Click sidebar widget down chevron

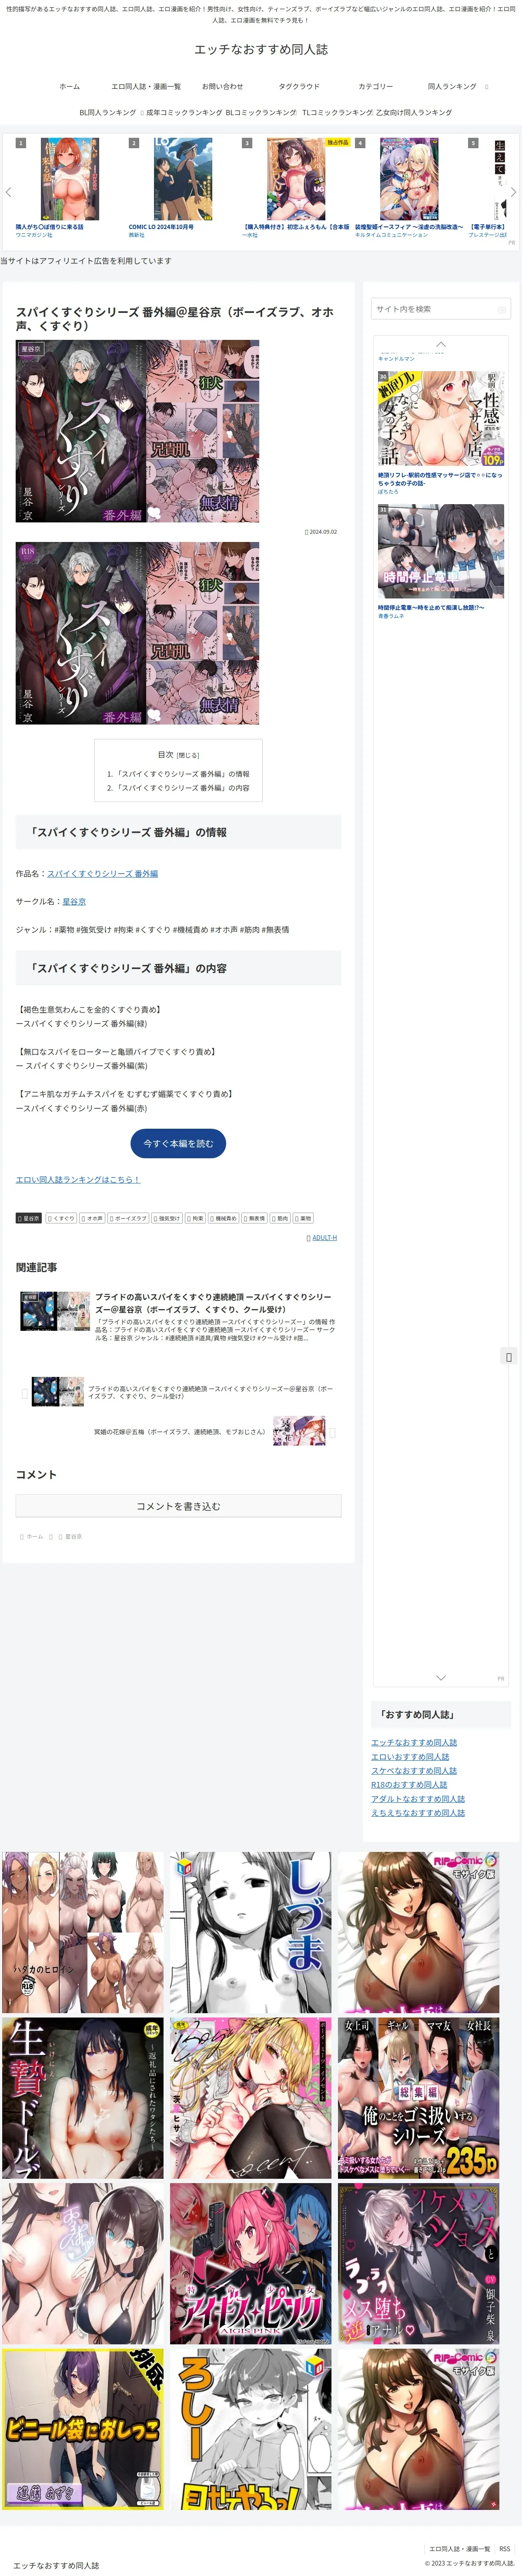pyautogui.click(x=441, y=1677)
